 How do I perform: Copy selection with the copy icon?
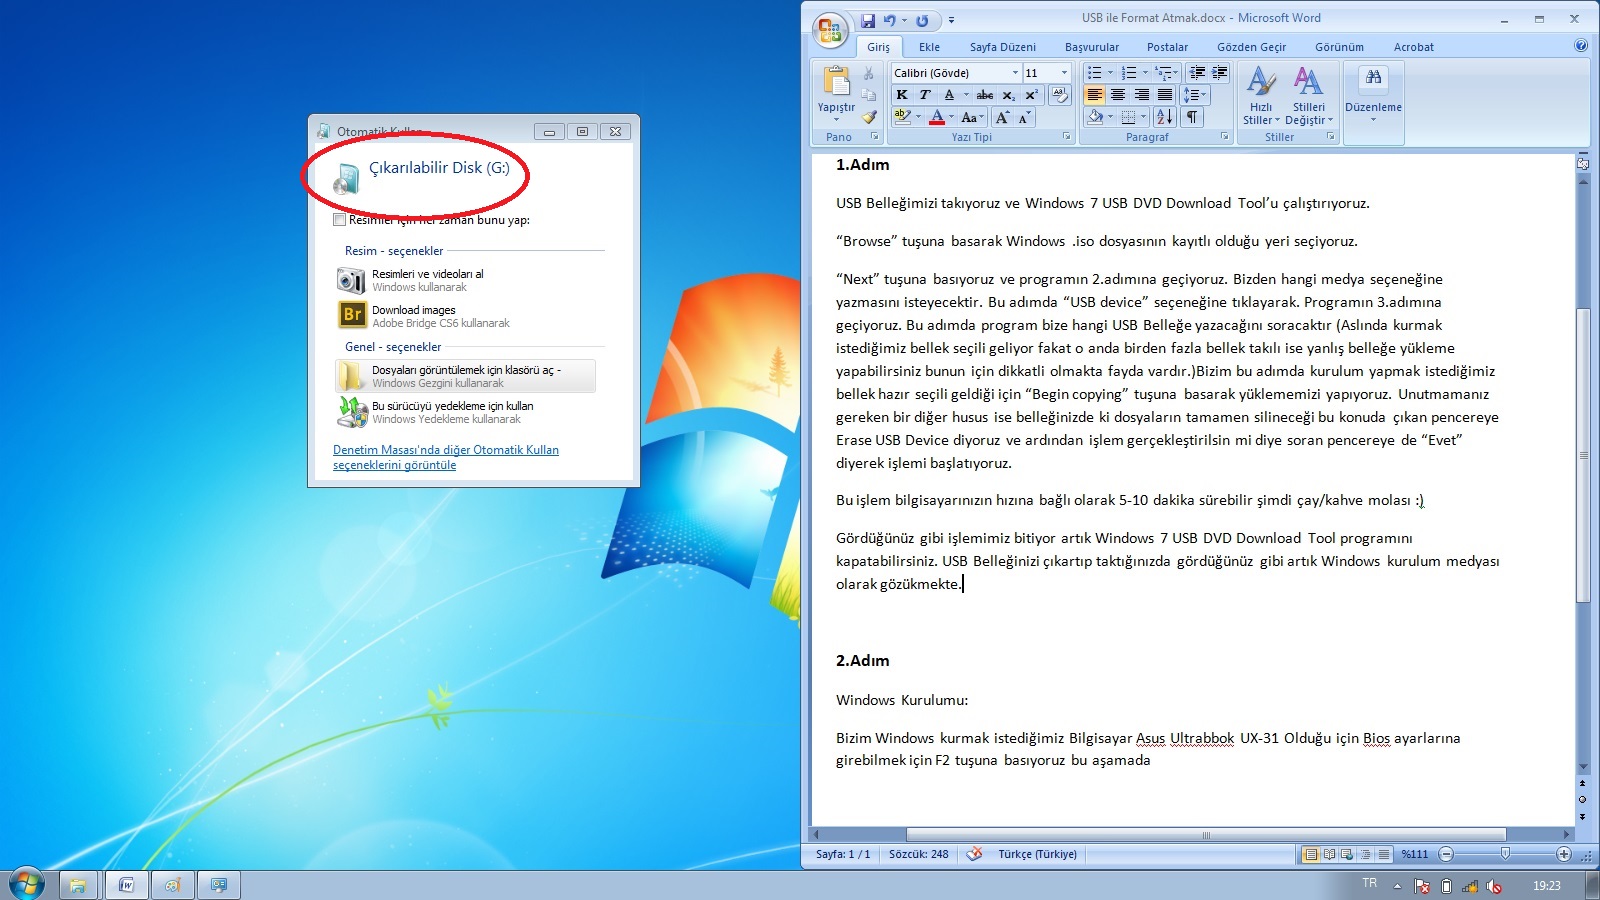coord(868,95)
